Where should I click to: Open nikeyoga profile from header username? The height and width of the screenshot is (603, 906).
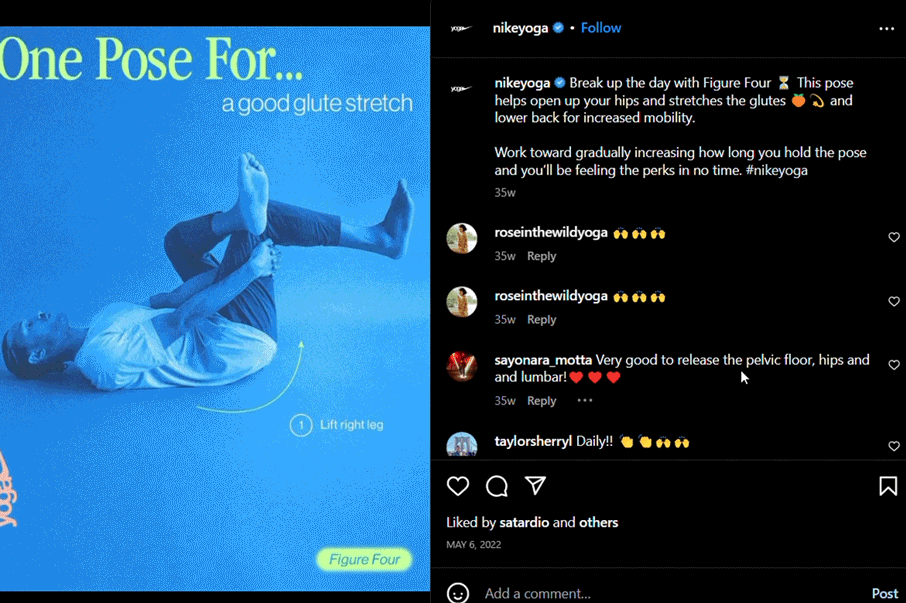[x=520, y=28]
